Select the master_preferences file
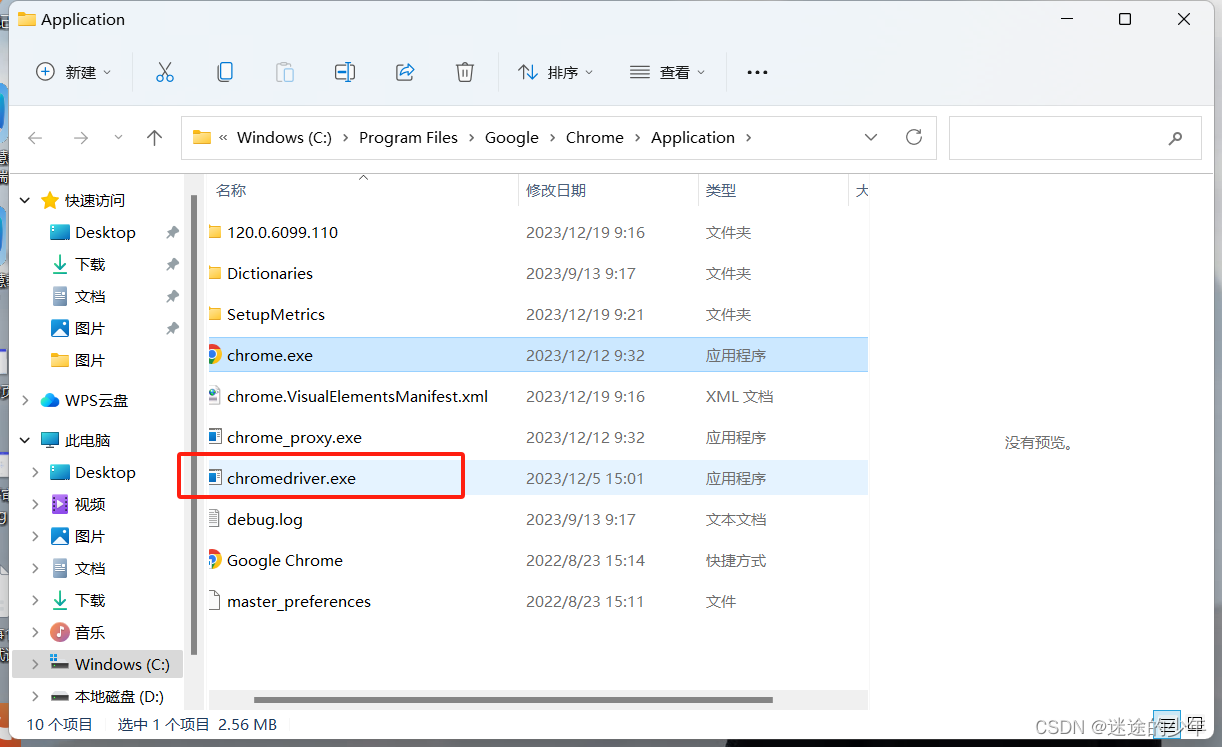Screen dimensions: 1222x747 (x=537, y=601)
